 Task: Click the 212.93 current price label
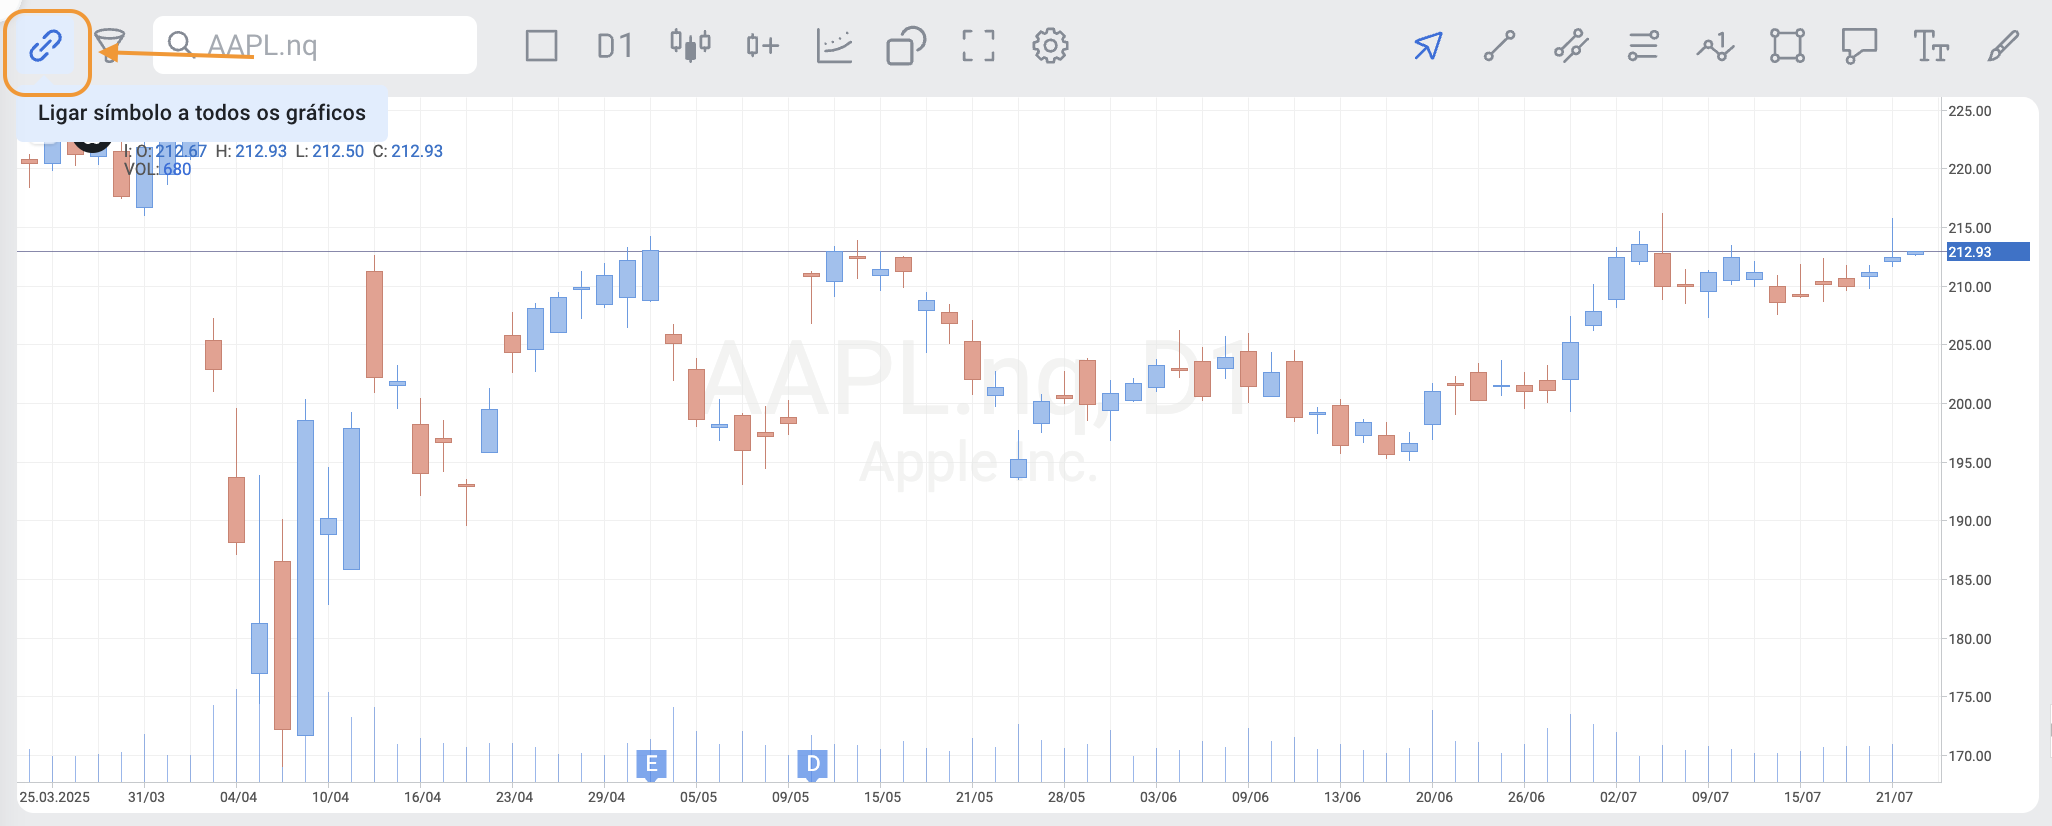tap(1988, 252)
